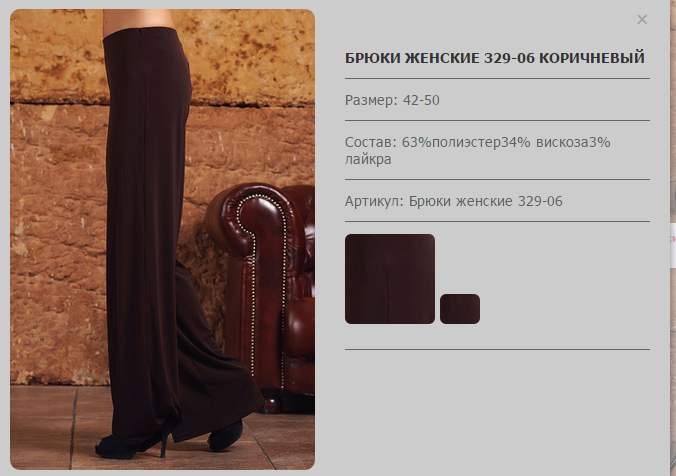This screenshot has height=476, width=676.
Task: Open the large brown fabric swatch image
Action: tap(390, 279)
